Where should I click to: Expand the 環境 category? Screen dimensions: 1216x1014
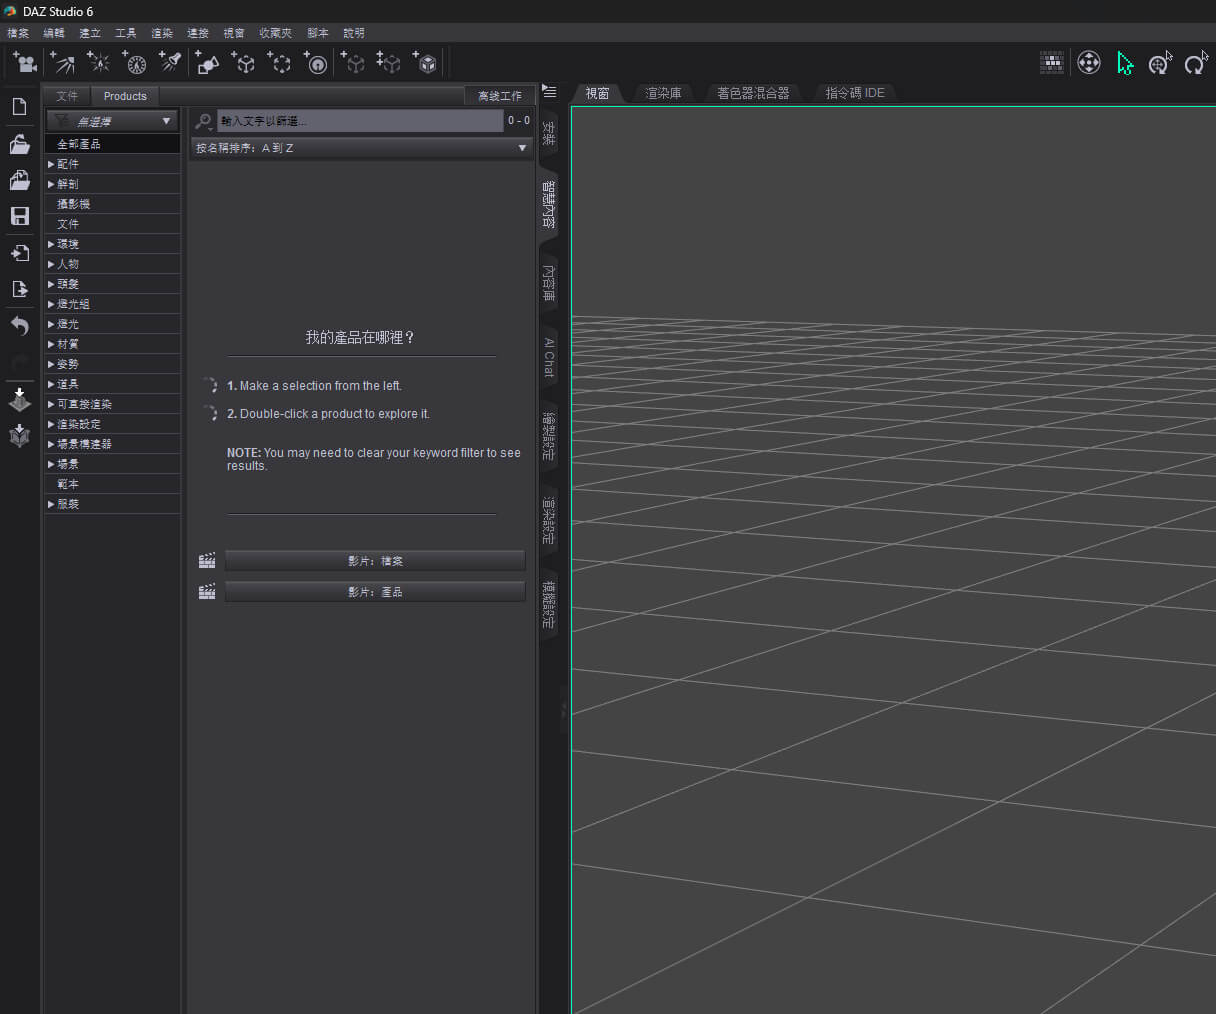[x=51, y=244]
